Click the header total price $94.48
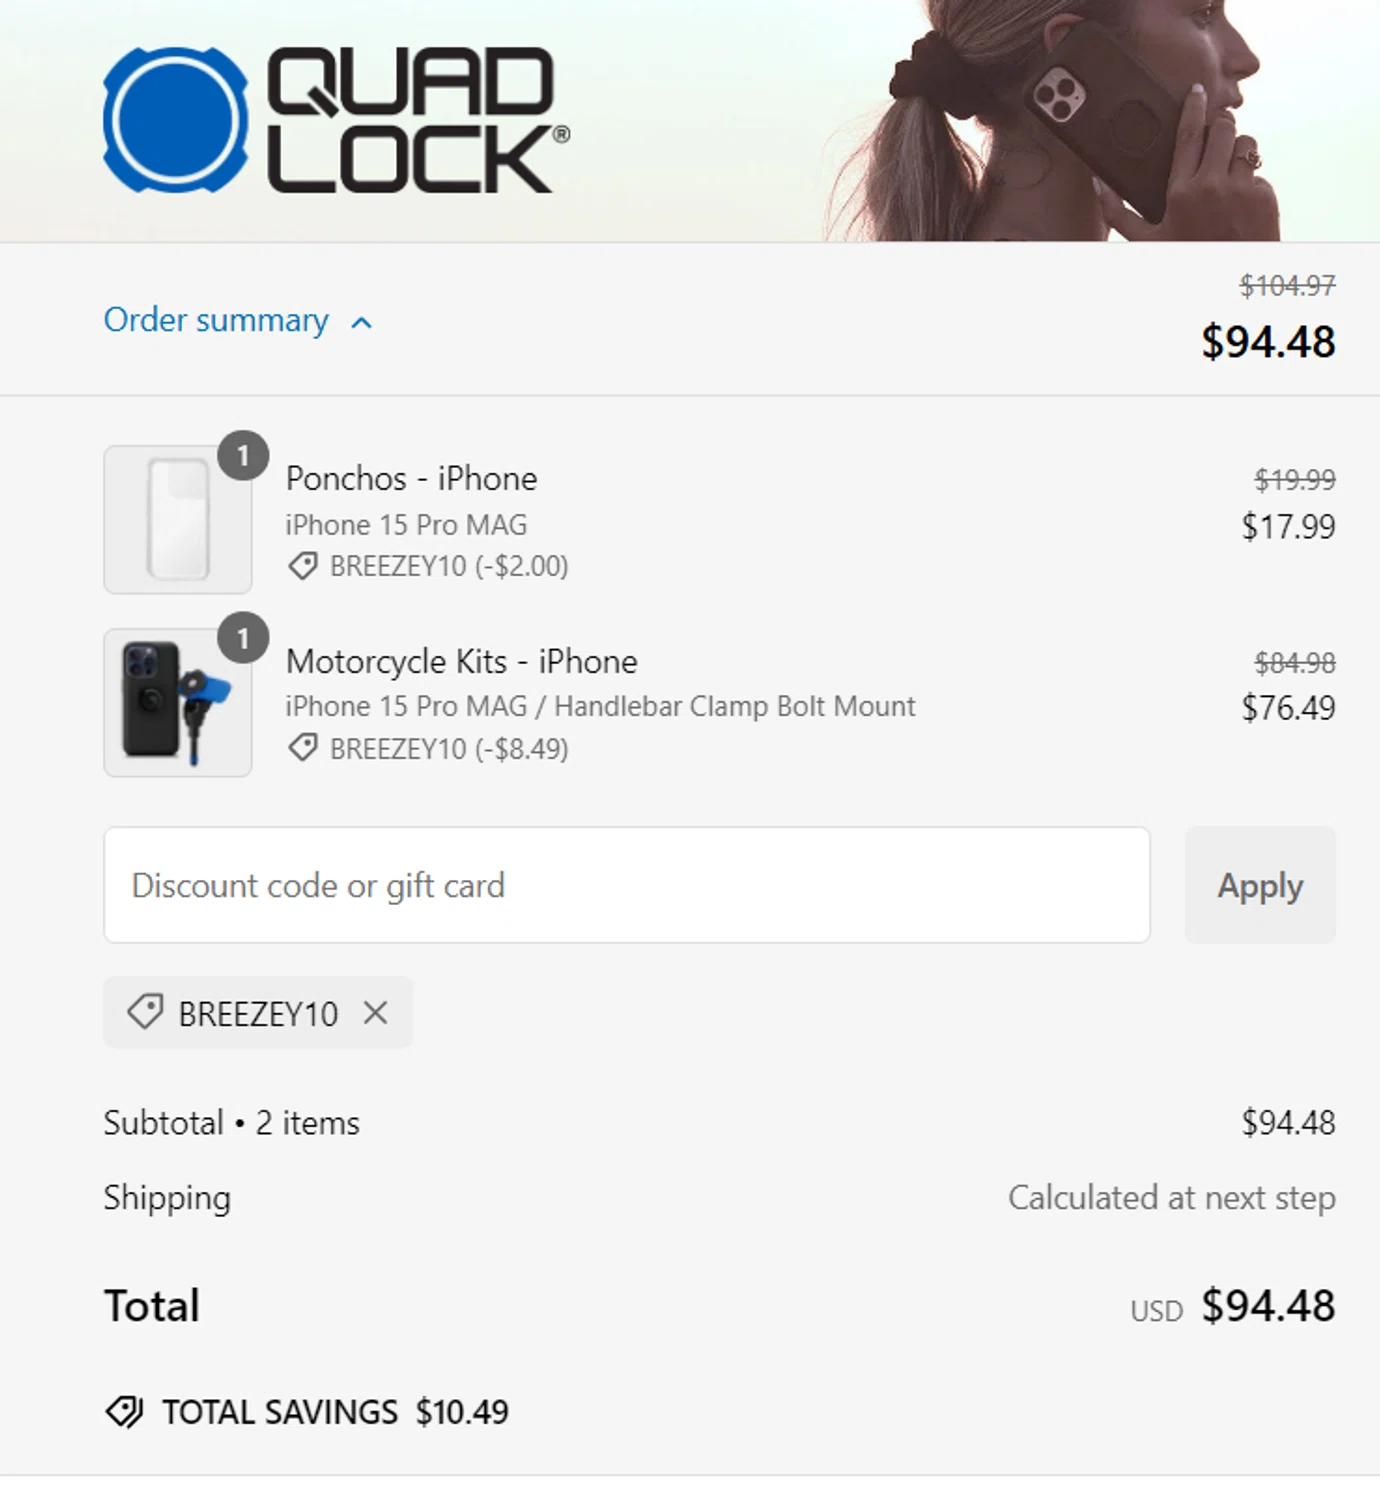 pyautogui.click(x=1267, y=342)
